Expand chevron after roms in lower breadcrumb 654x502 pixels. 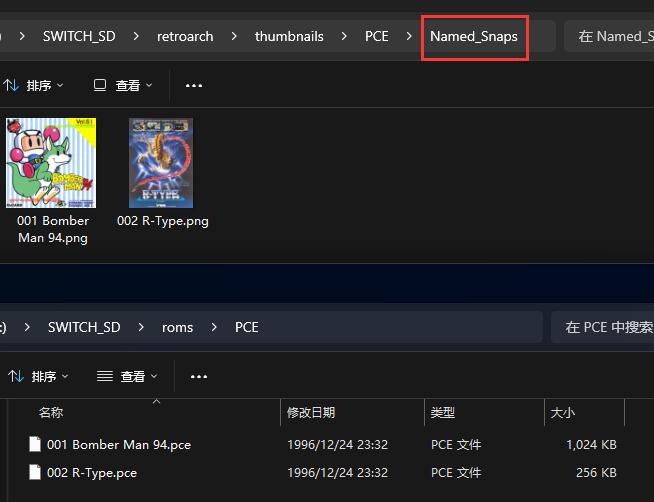tap(214, 327)
